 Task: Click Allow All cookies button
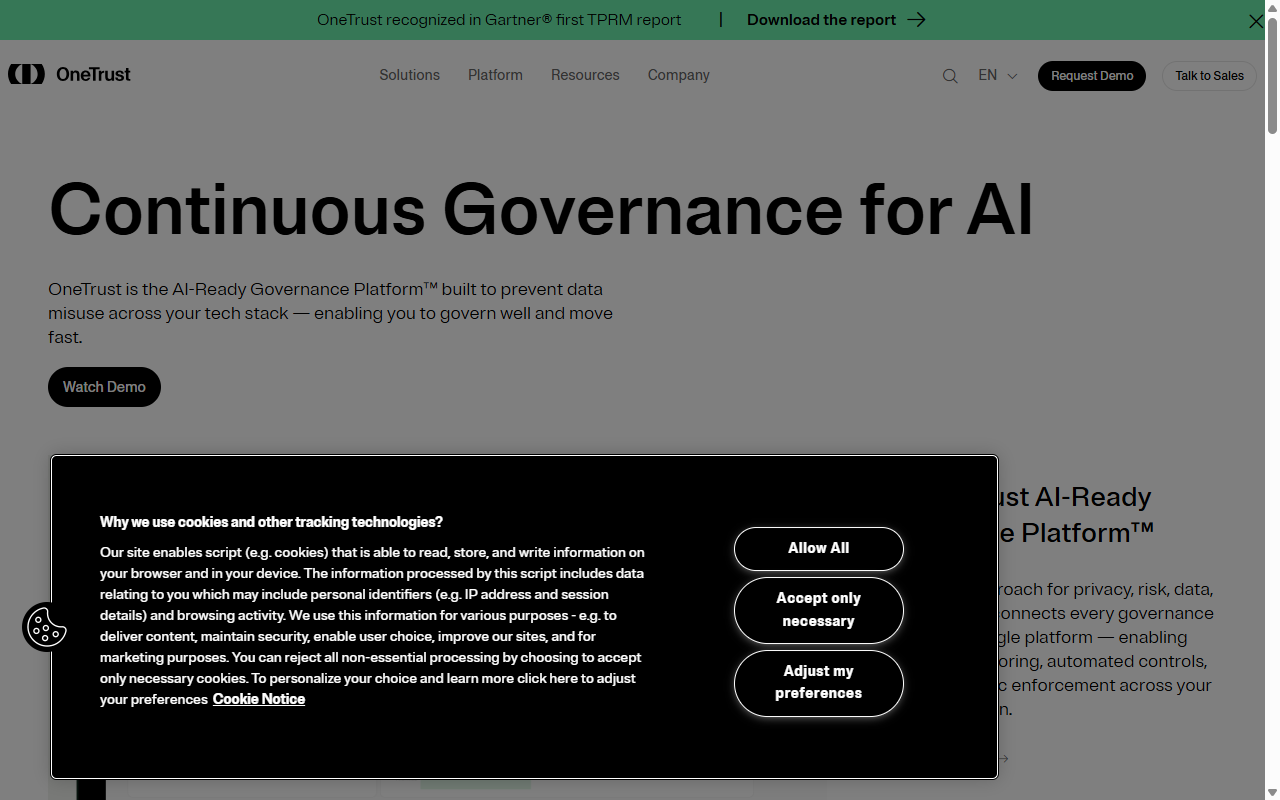(818, 548)
